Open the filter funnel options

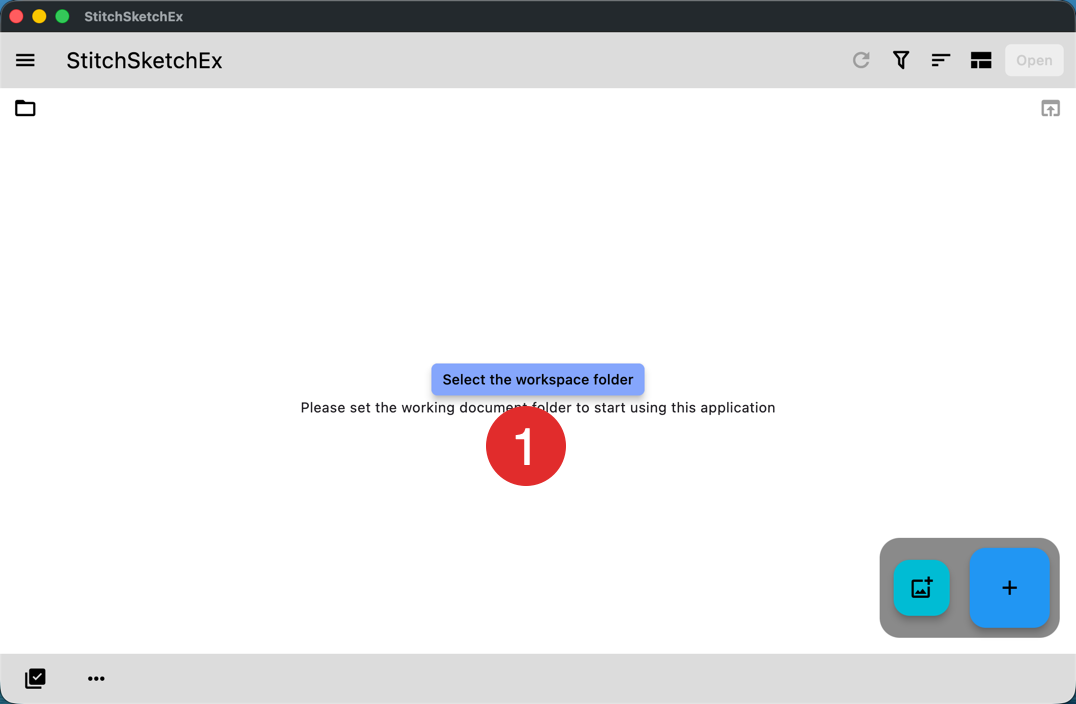click(x=901, y=60)
